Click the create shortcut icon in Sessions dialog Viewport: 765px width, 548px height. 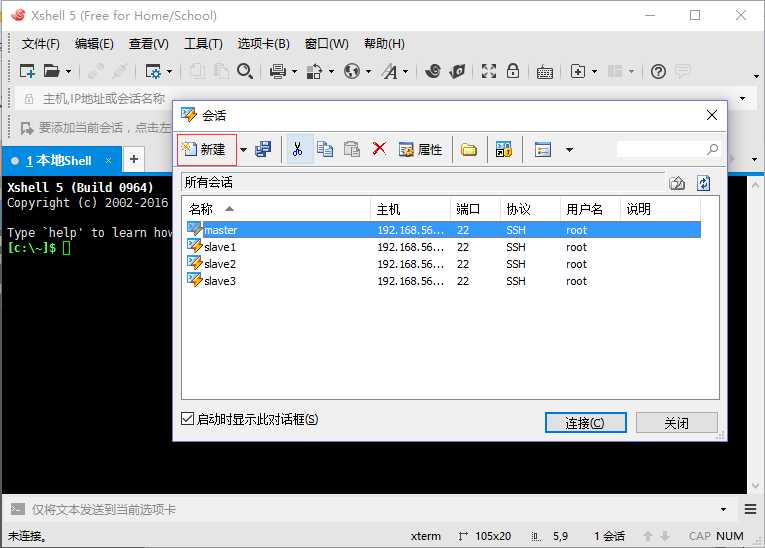[x=503, y=149]
